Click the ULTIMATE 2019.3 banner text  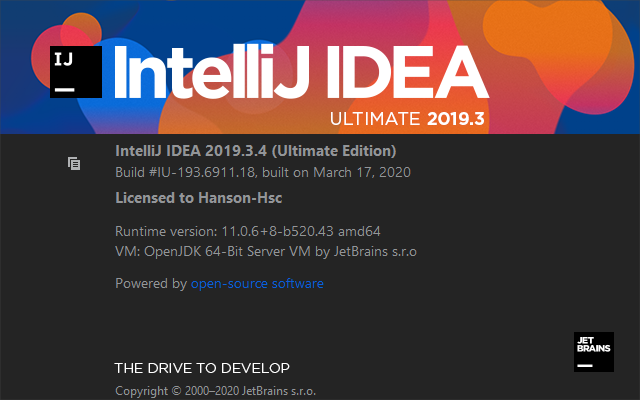pyautogui.click(x=407, y=119)
